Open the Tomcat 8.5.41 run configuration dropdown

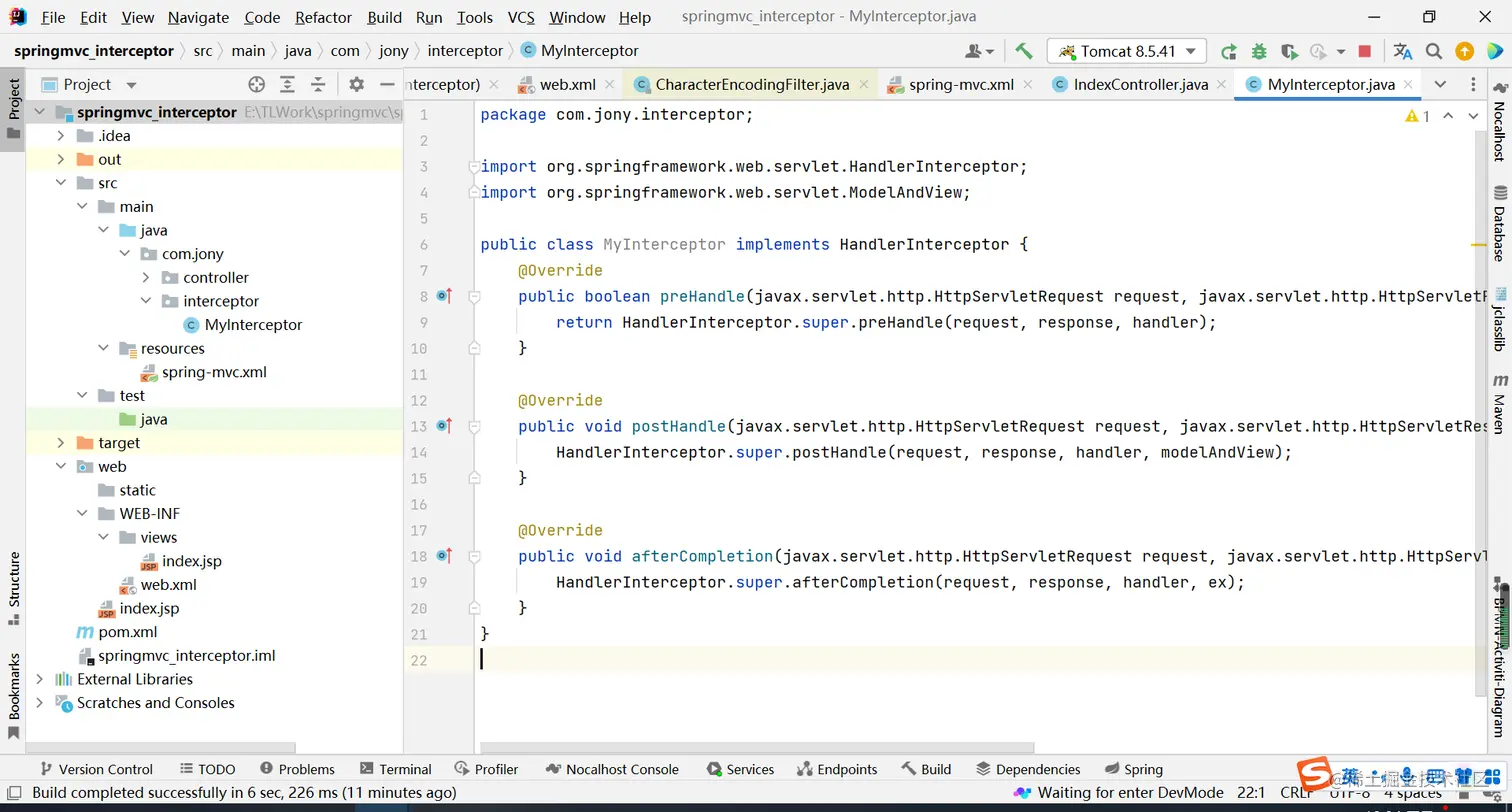pyautogui.click(x=1127, y=51)
